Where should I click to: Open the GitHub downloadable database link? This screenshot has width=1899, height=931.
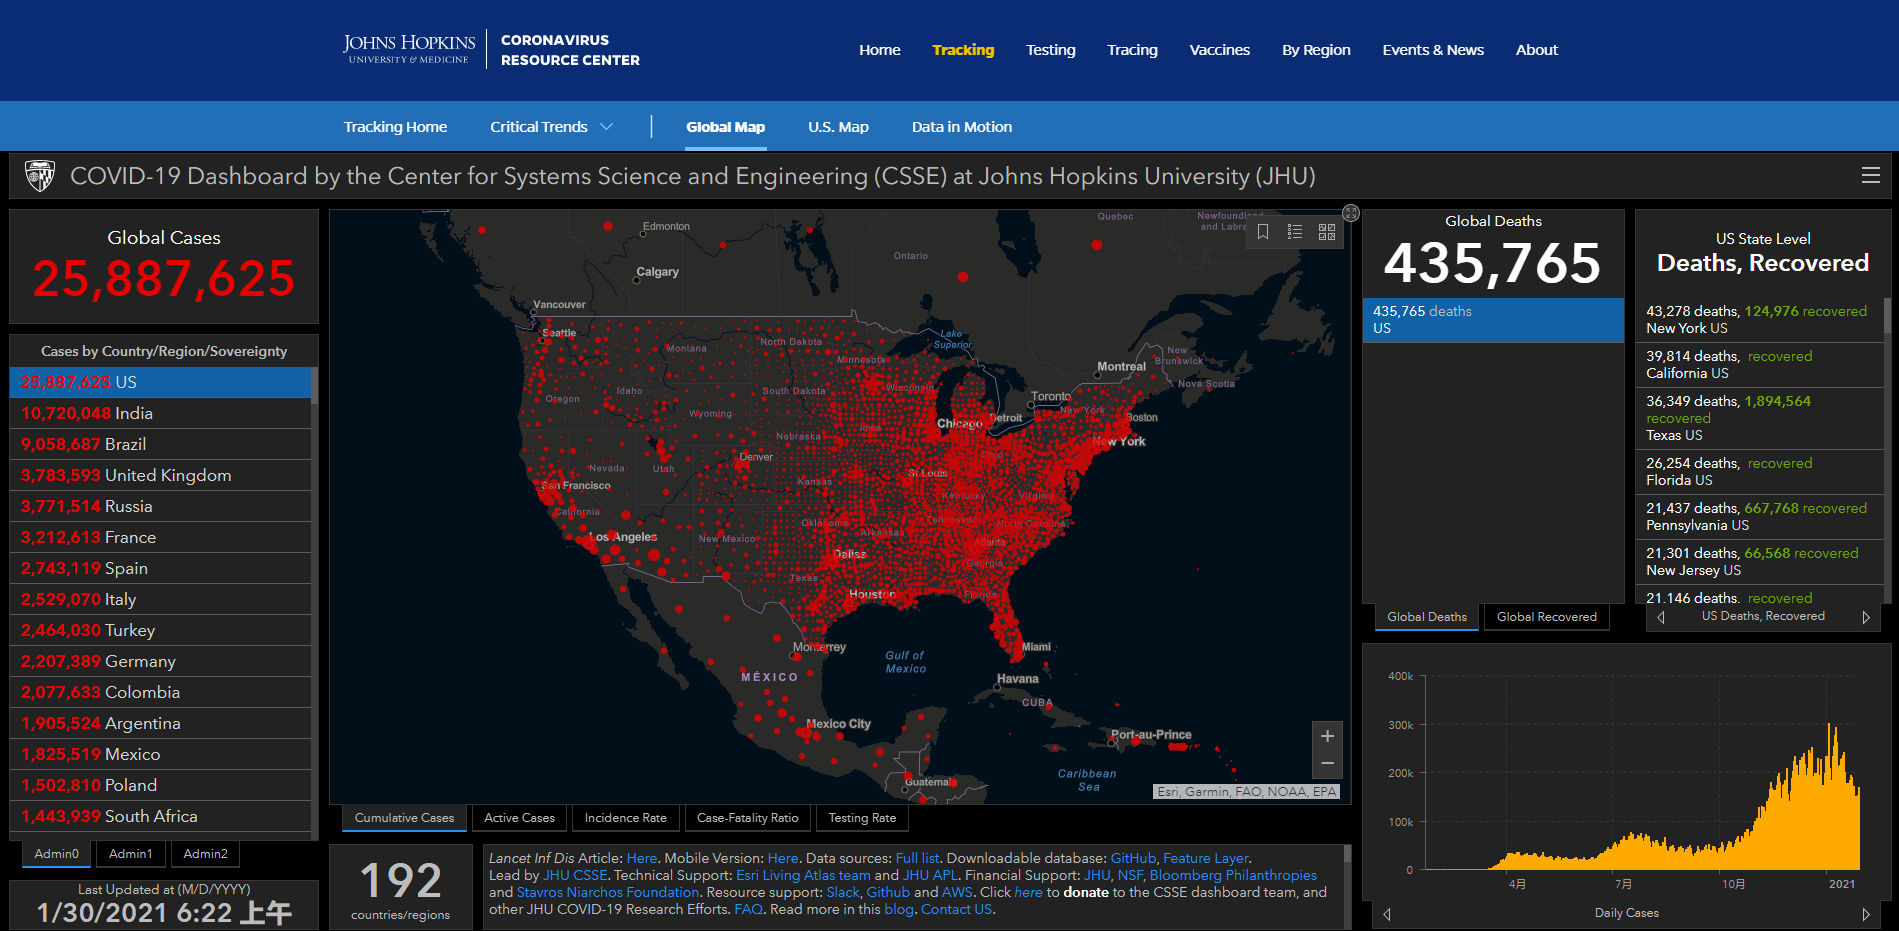pyautogui.click(x=1133, y=858)
